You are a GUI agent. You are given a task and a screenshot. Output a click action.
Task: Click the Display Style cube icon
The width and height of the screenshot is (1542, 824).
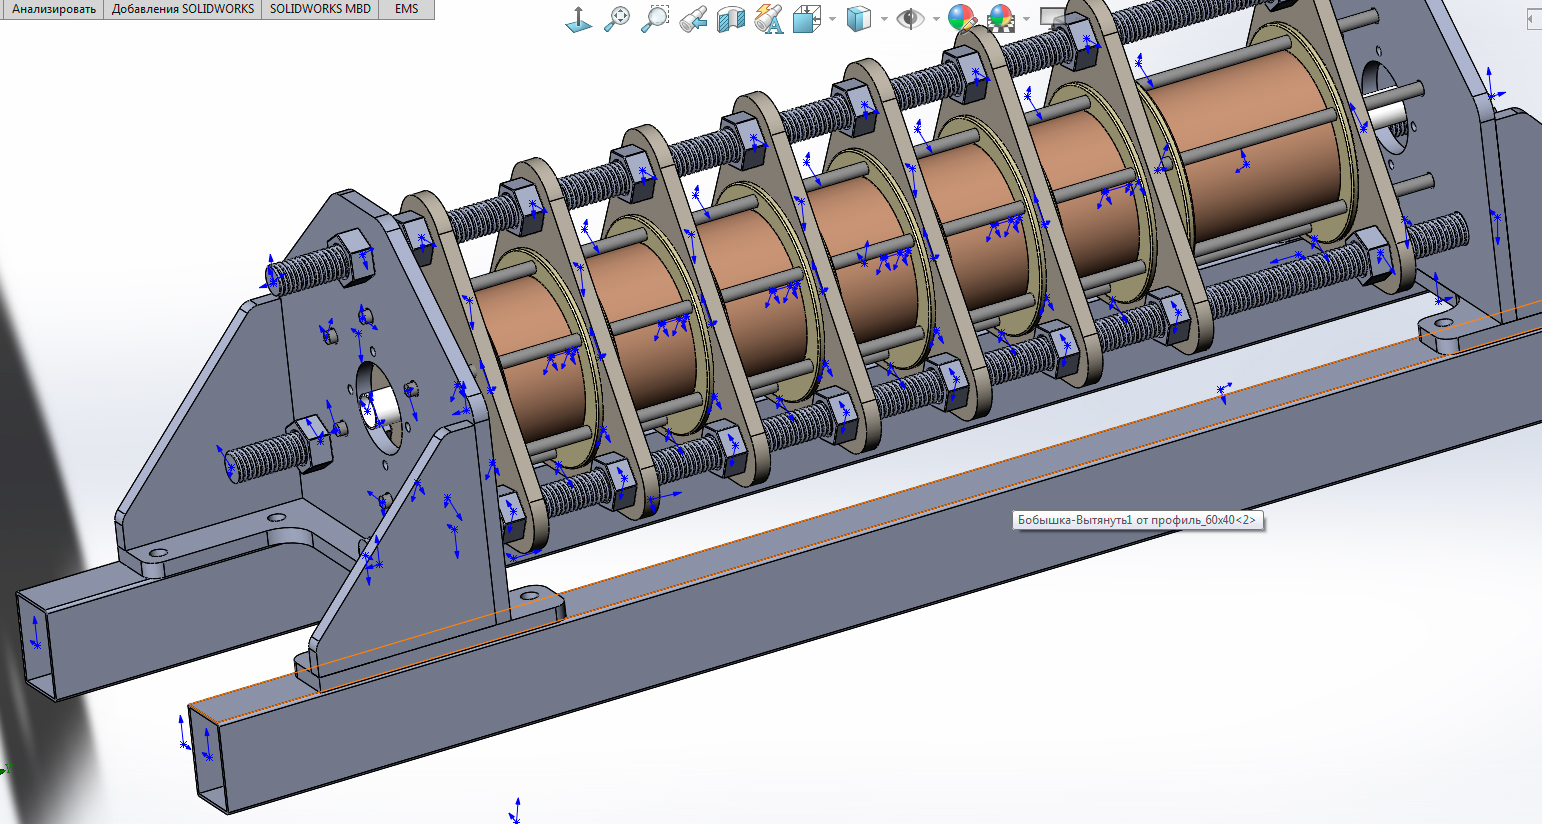[x=858, y=19]
